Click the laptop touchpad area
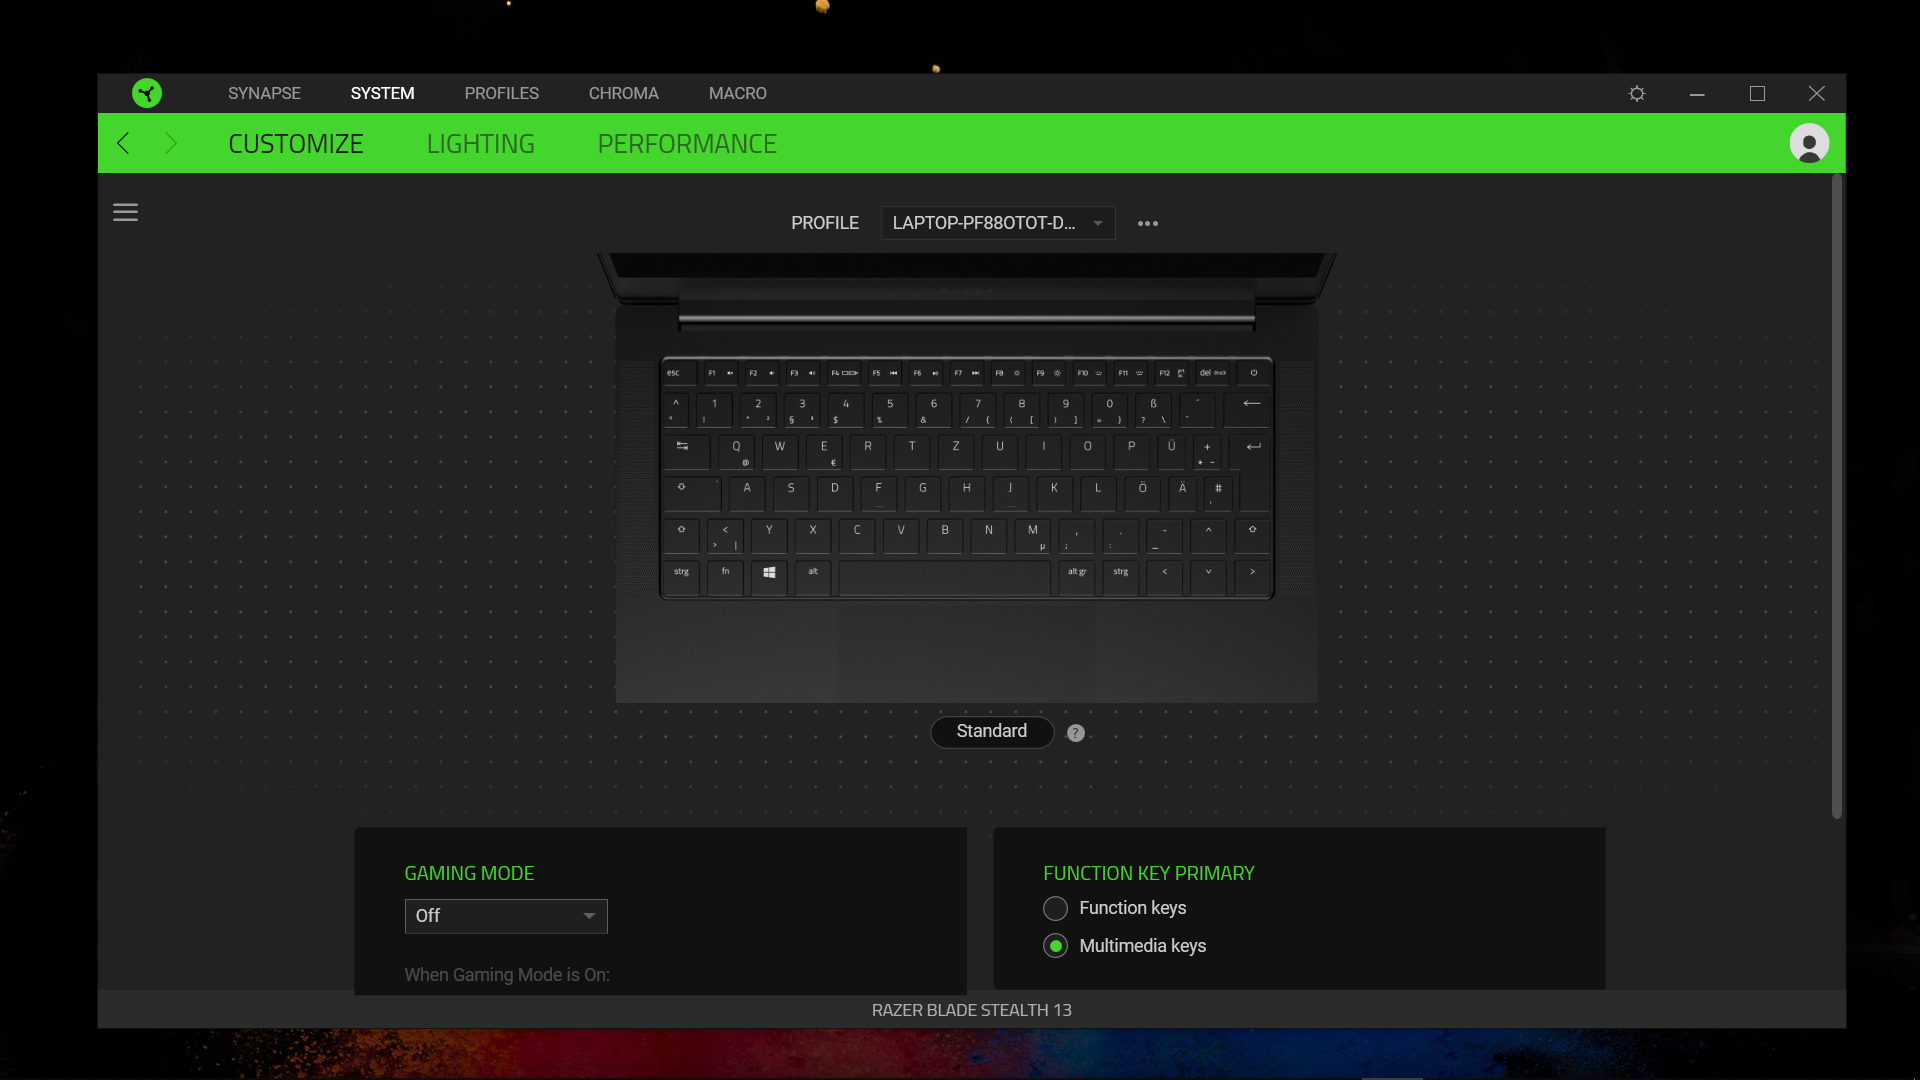 pos(966,655)
